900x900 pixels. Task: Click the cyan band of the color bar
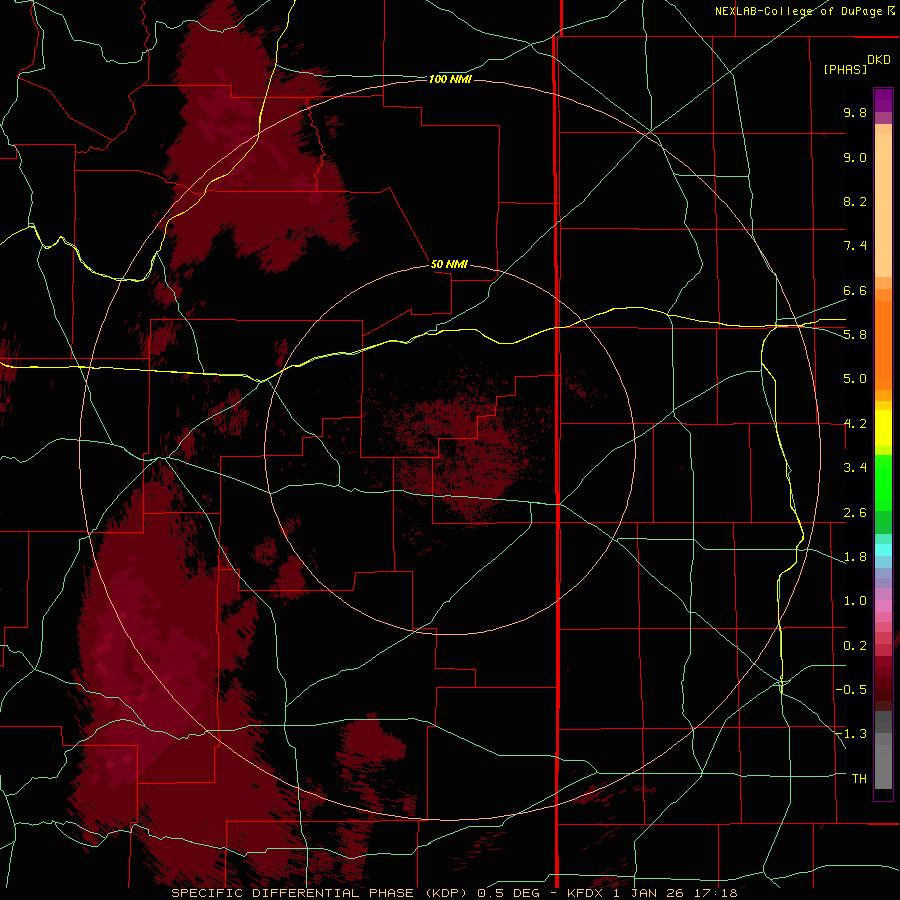(883, 550)
